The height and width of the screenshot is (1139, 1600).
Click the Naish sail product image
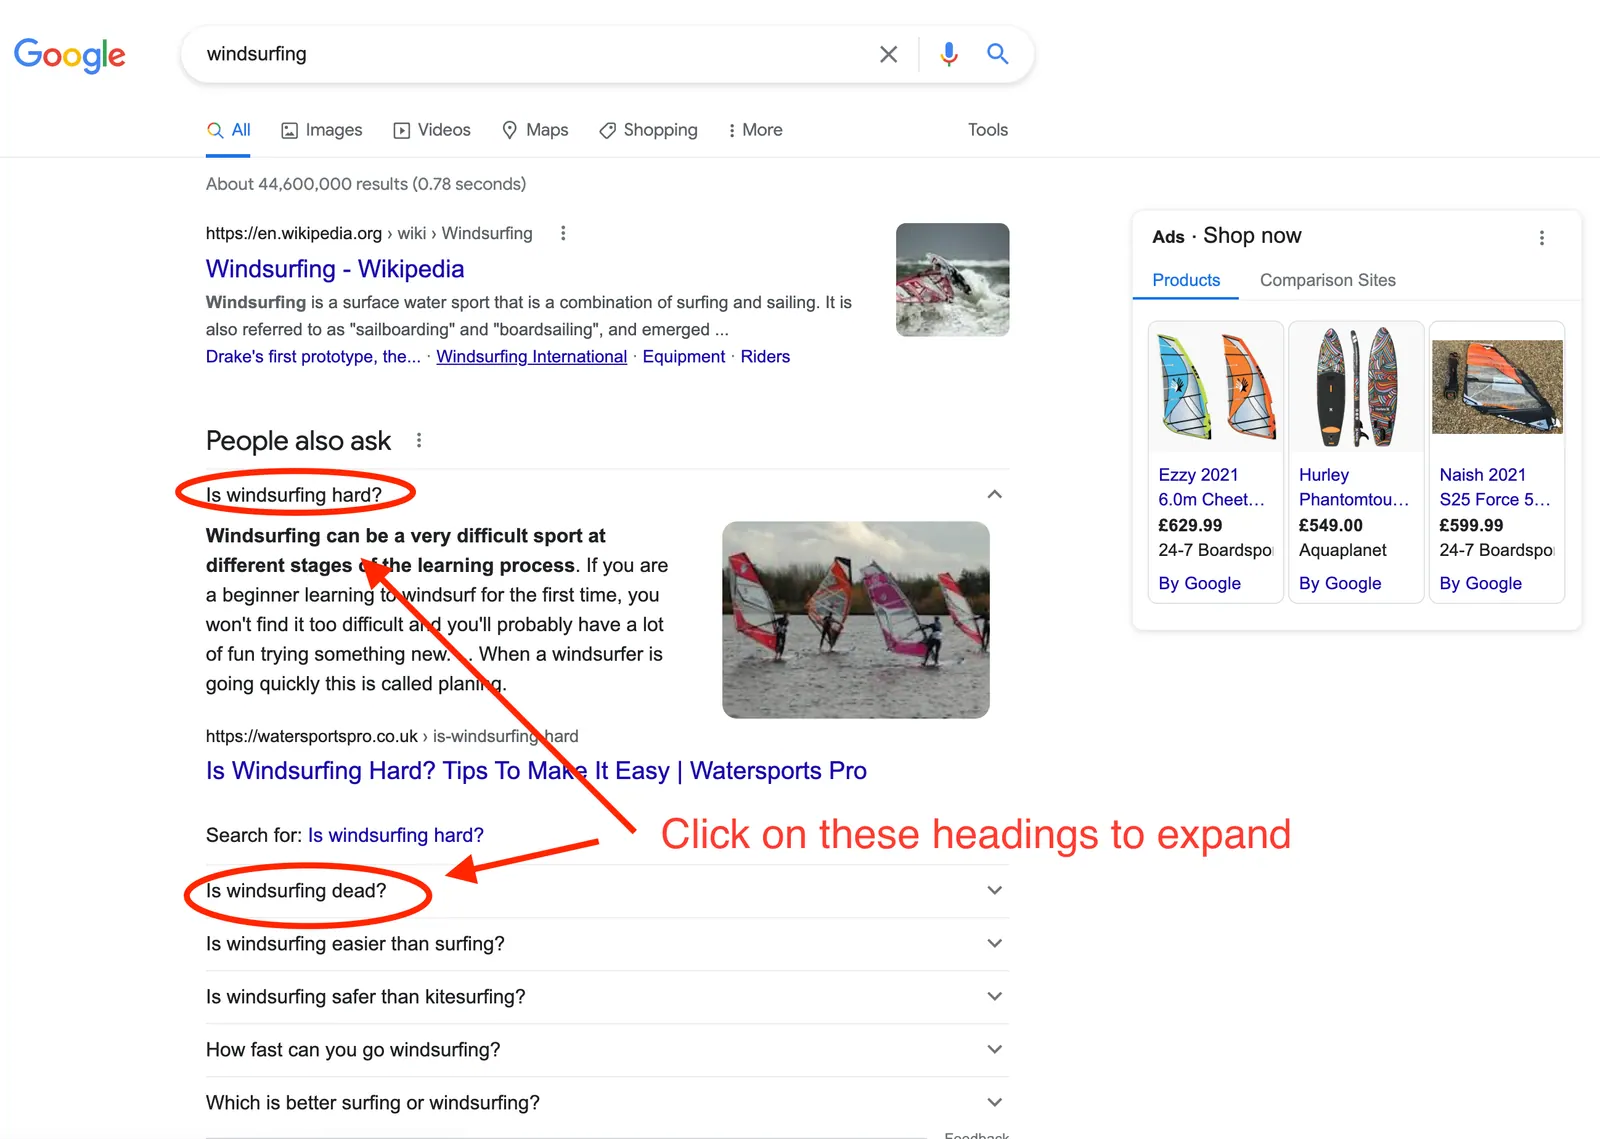[1497, 386]
